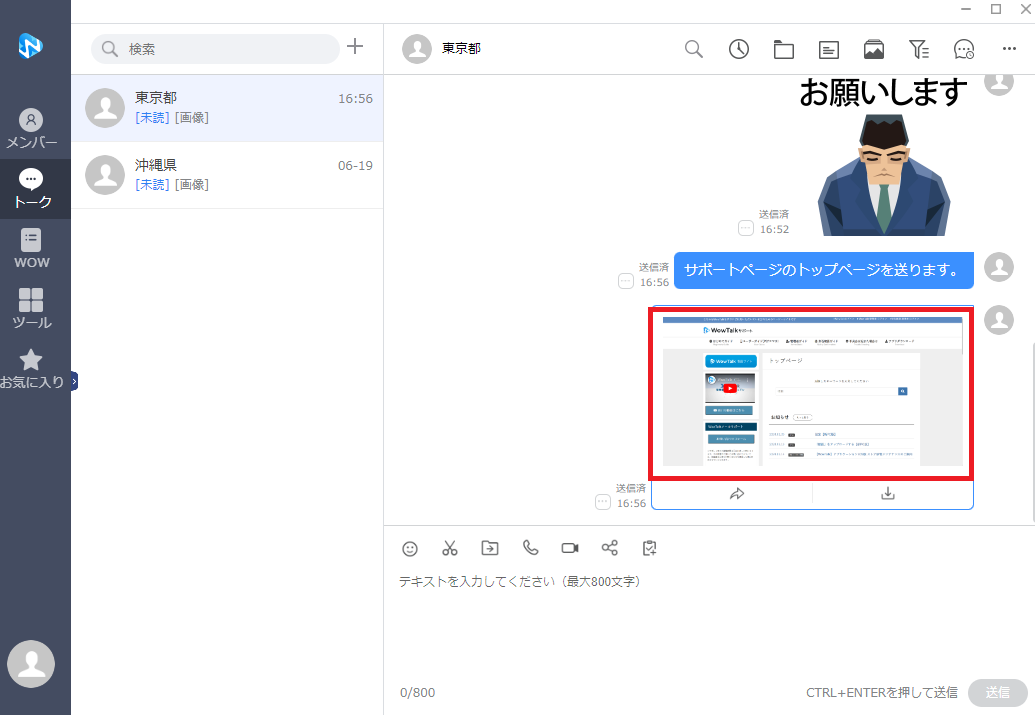Open the three-dot more options menu
Screen dimensions: 1035x715
1008,49
